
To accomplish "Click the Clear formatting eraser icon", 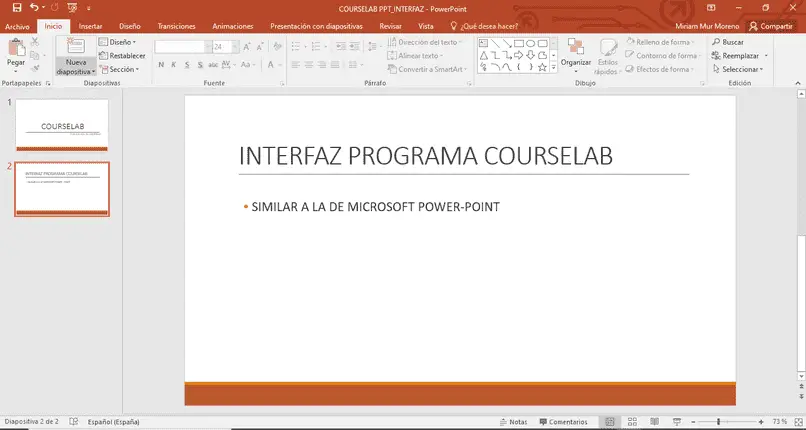I will [278, 47].
